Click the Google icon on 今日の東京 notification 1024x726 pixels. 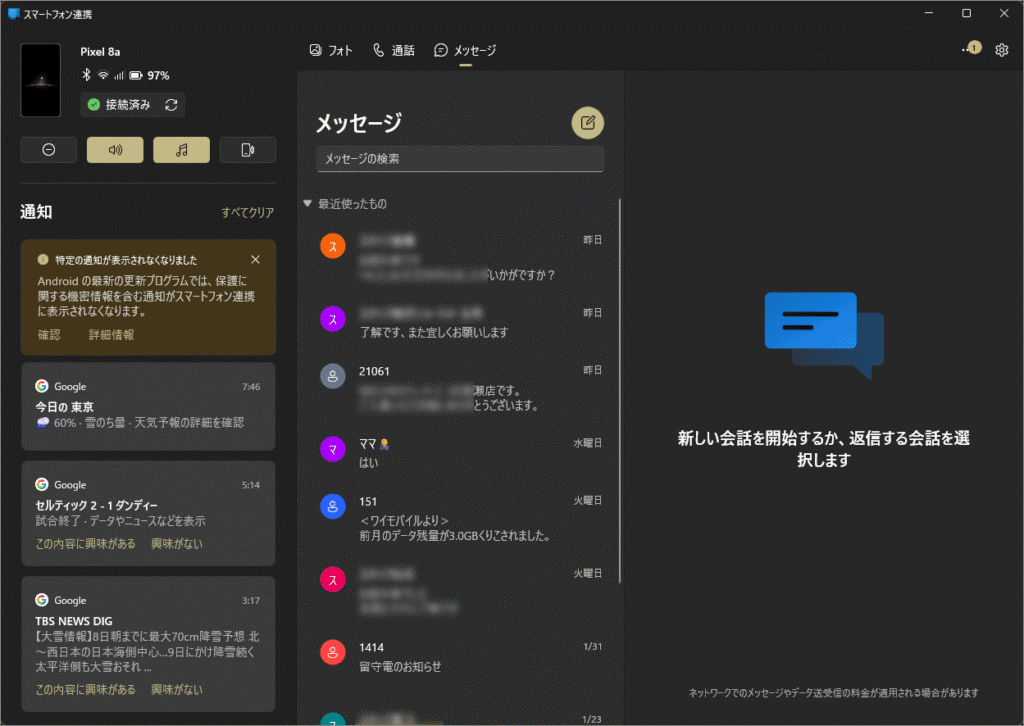(x=42, y=386)
